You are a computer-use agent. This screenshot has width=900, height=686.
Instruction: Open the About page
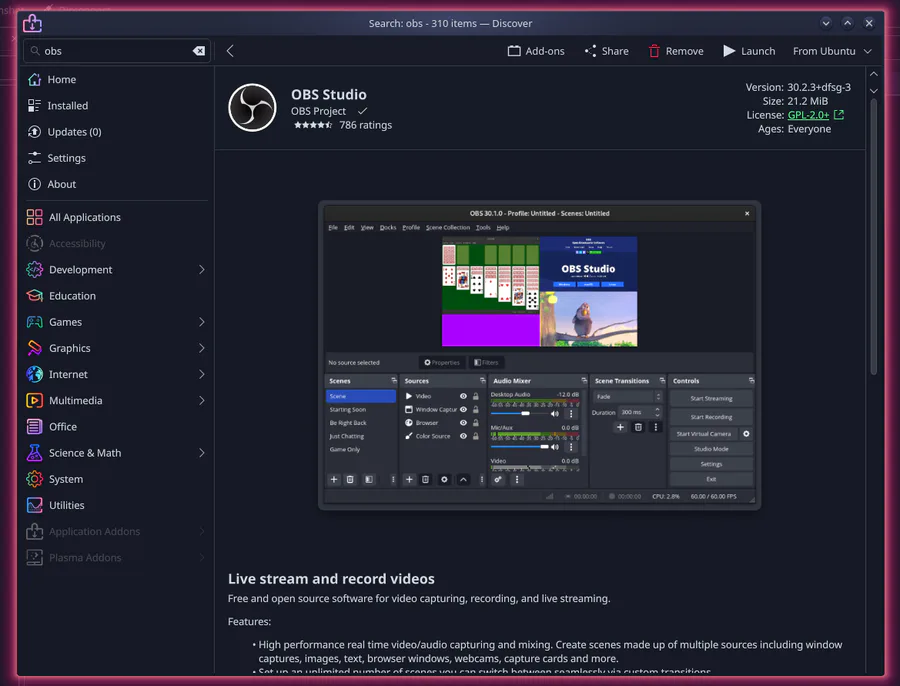tap(115, 184)
